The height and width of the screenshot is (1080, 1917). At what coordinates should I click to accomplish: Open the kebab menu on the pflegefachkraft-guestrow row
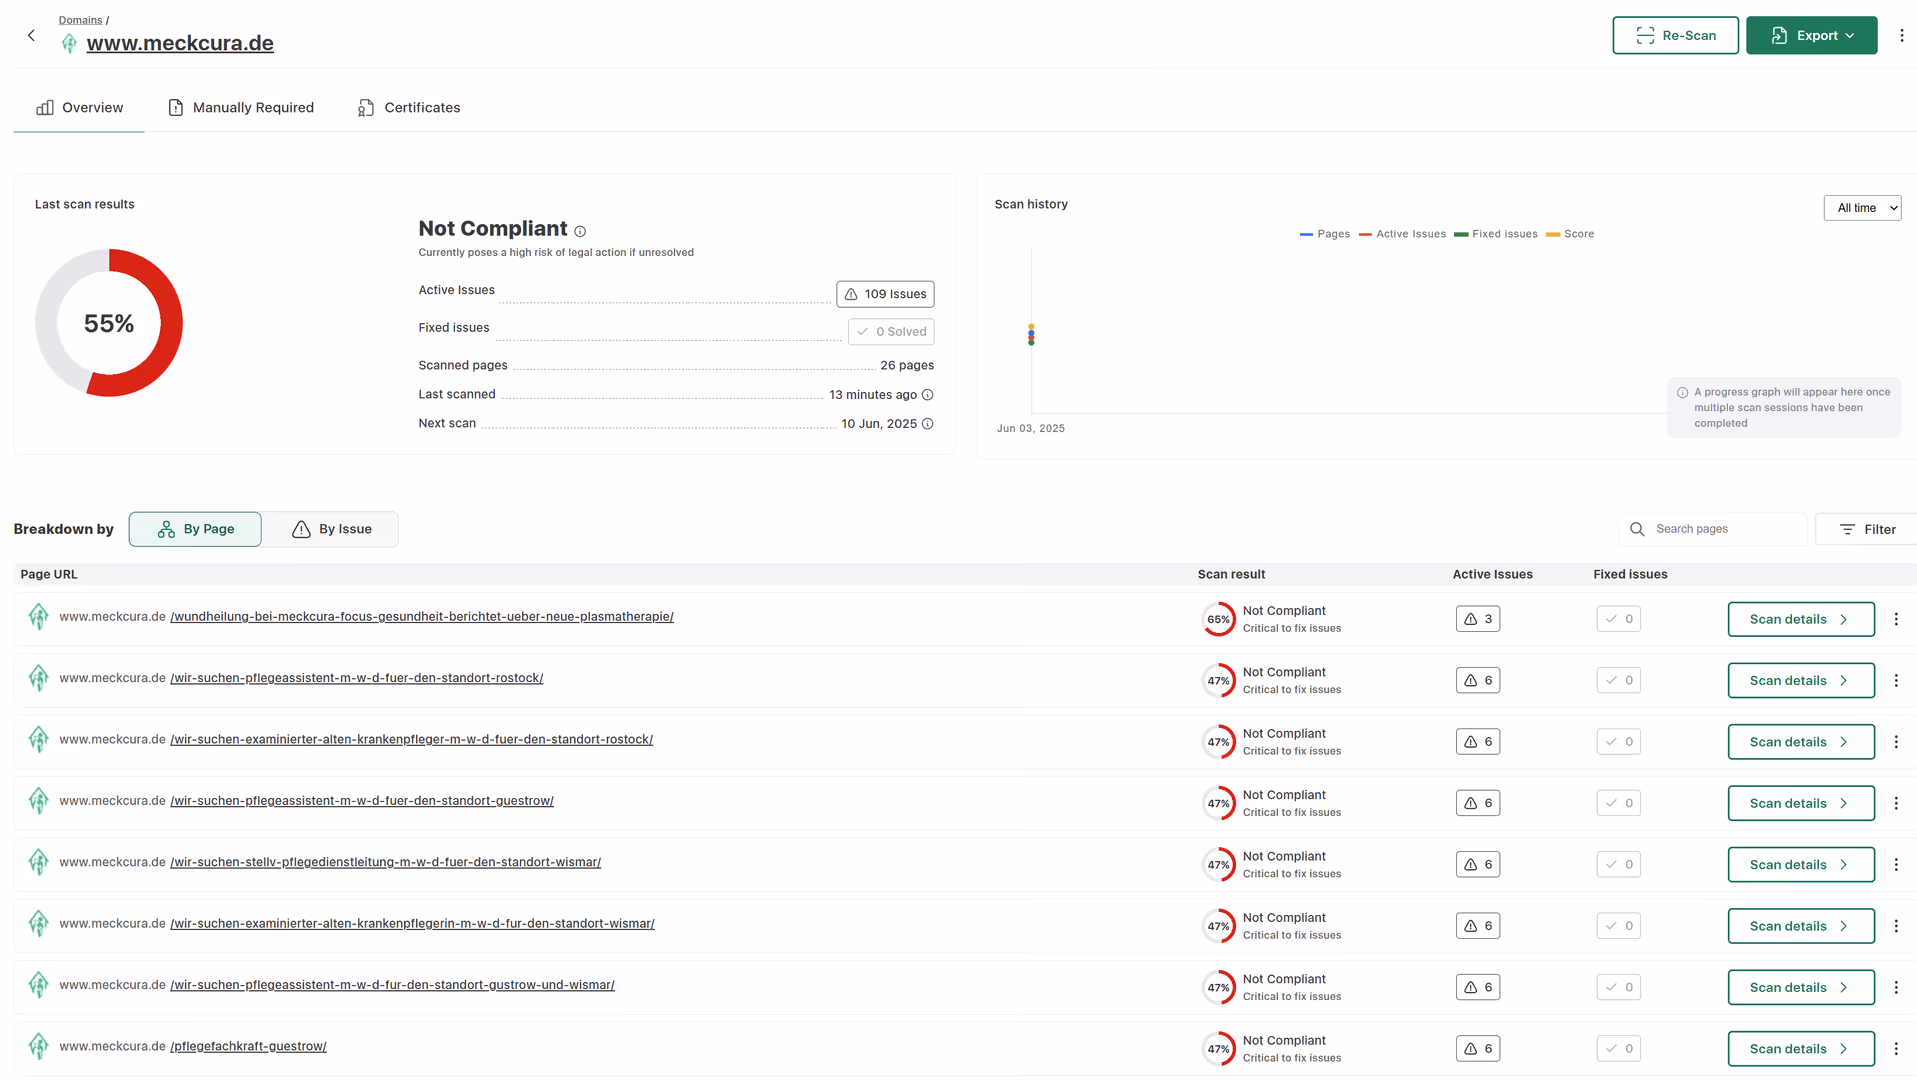(x=1896, y=1048)
